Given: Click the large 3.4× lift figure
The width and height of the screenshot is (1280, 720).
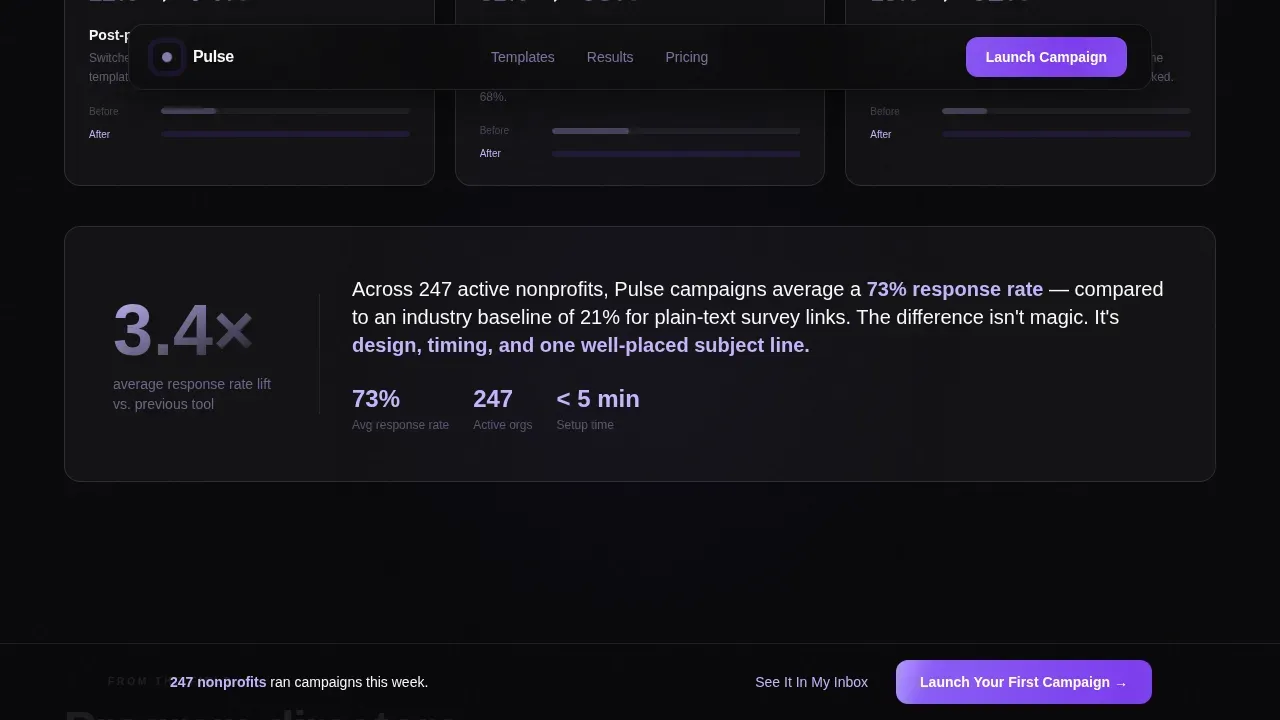Looking at the screenshot, I should (x=183, y=330).
